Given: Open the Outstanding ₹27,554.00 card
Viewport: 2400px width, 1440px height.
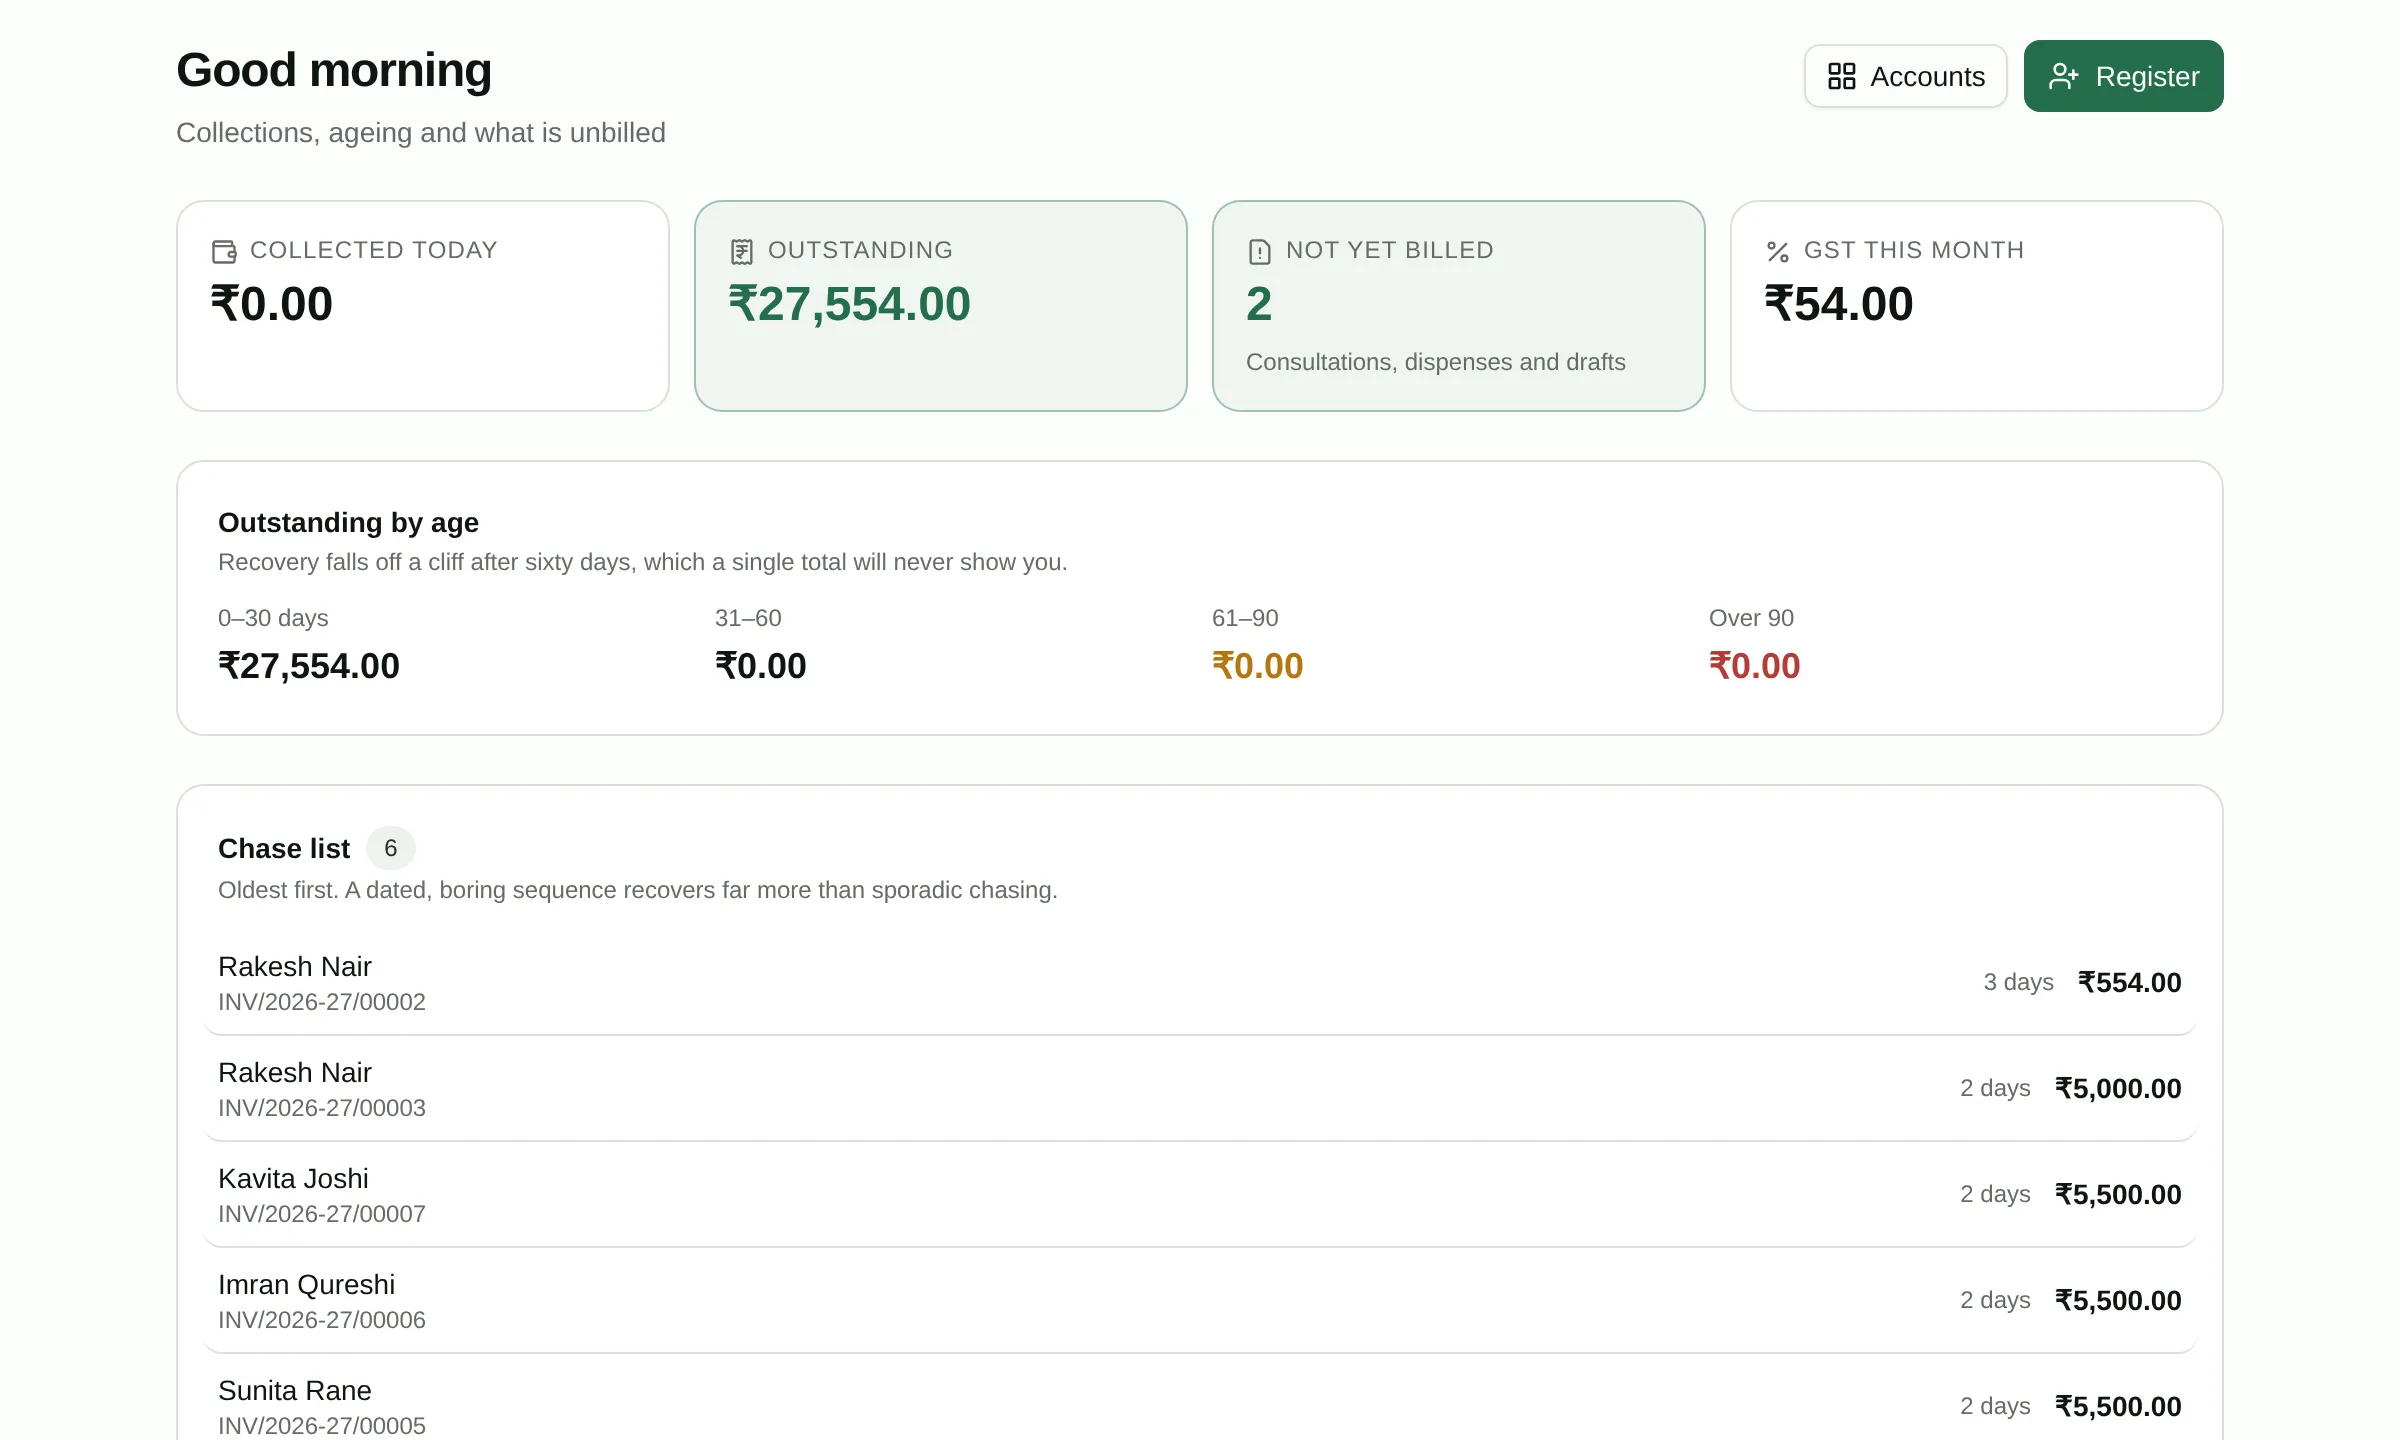Looking at the screenshot, I should pyautogui.click(x=940, y=306).
